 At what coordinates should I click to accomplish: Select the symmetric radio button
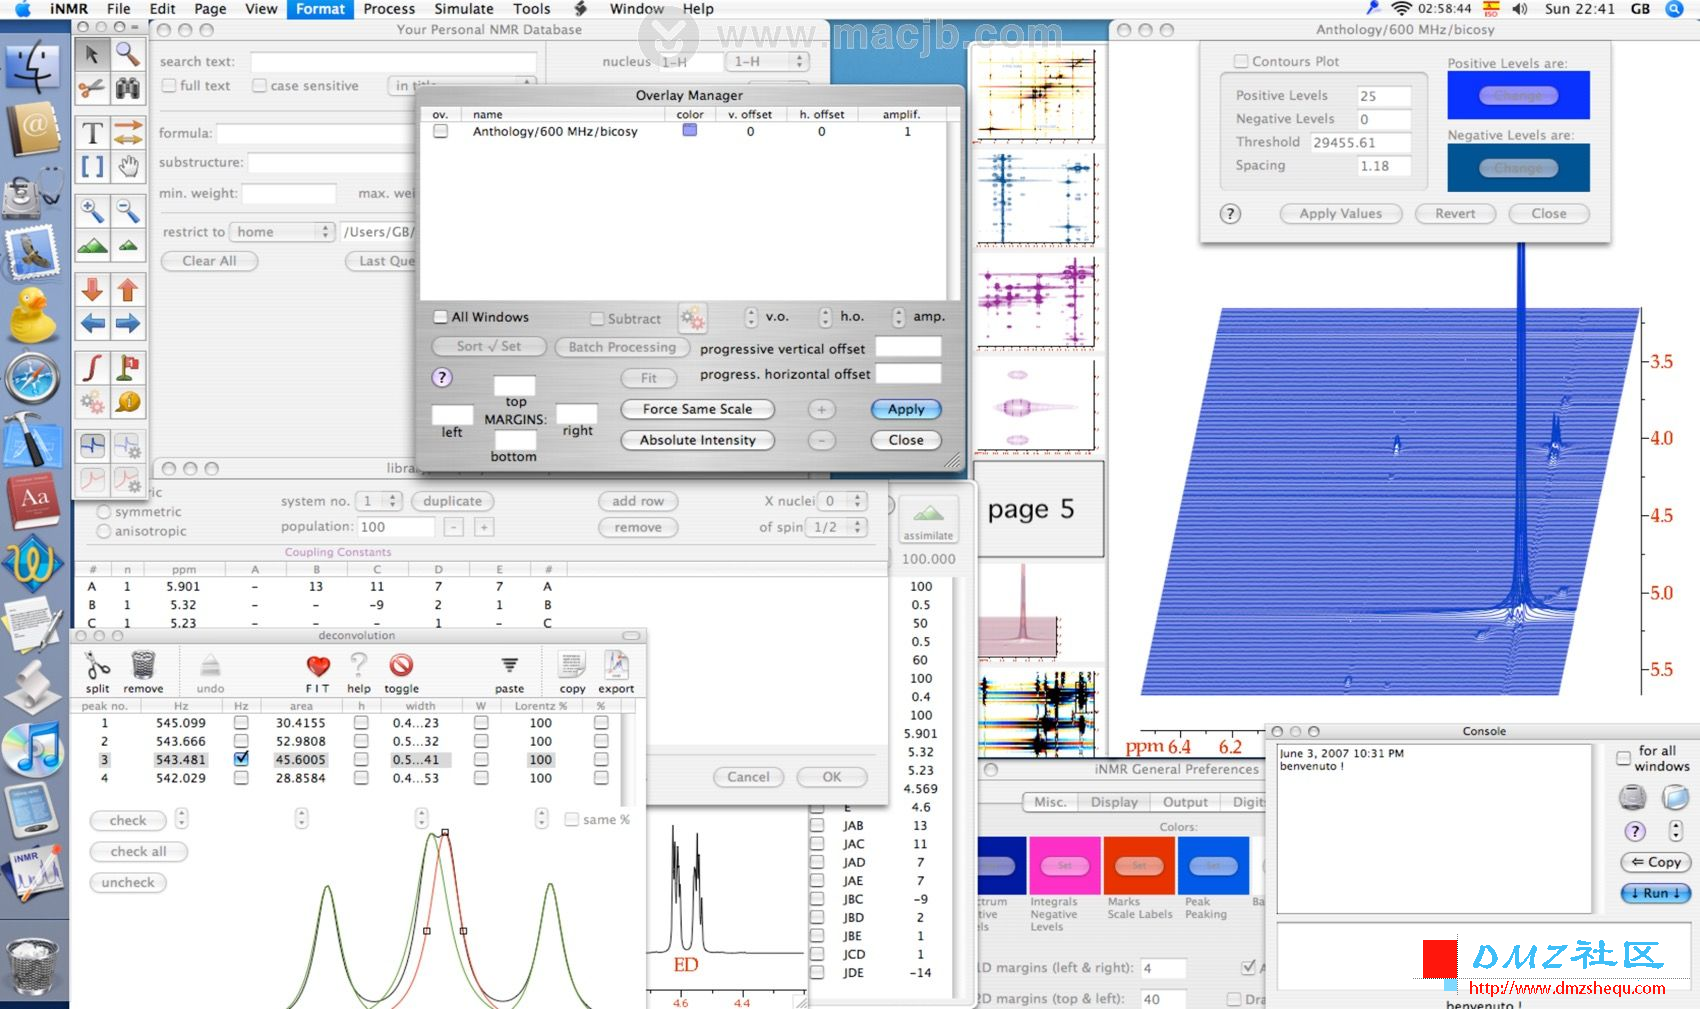point(103,511)
